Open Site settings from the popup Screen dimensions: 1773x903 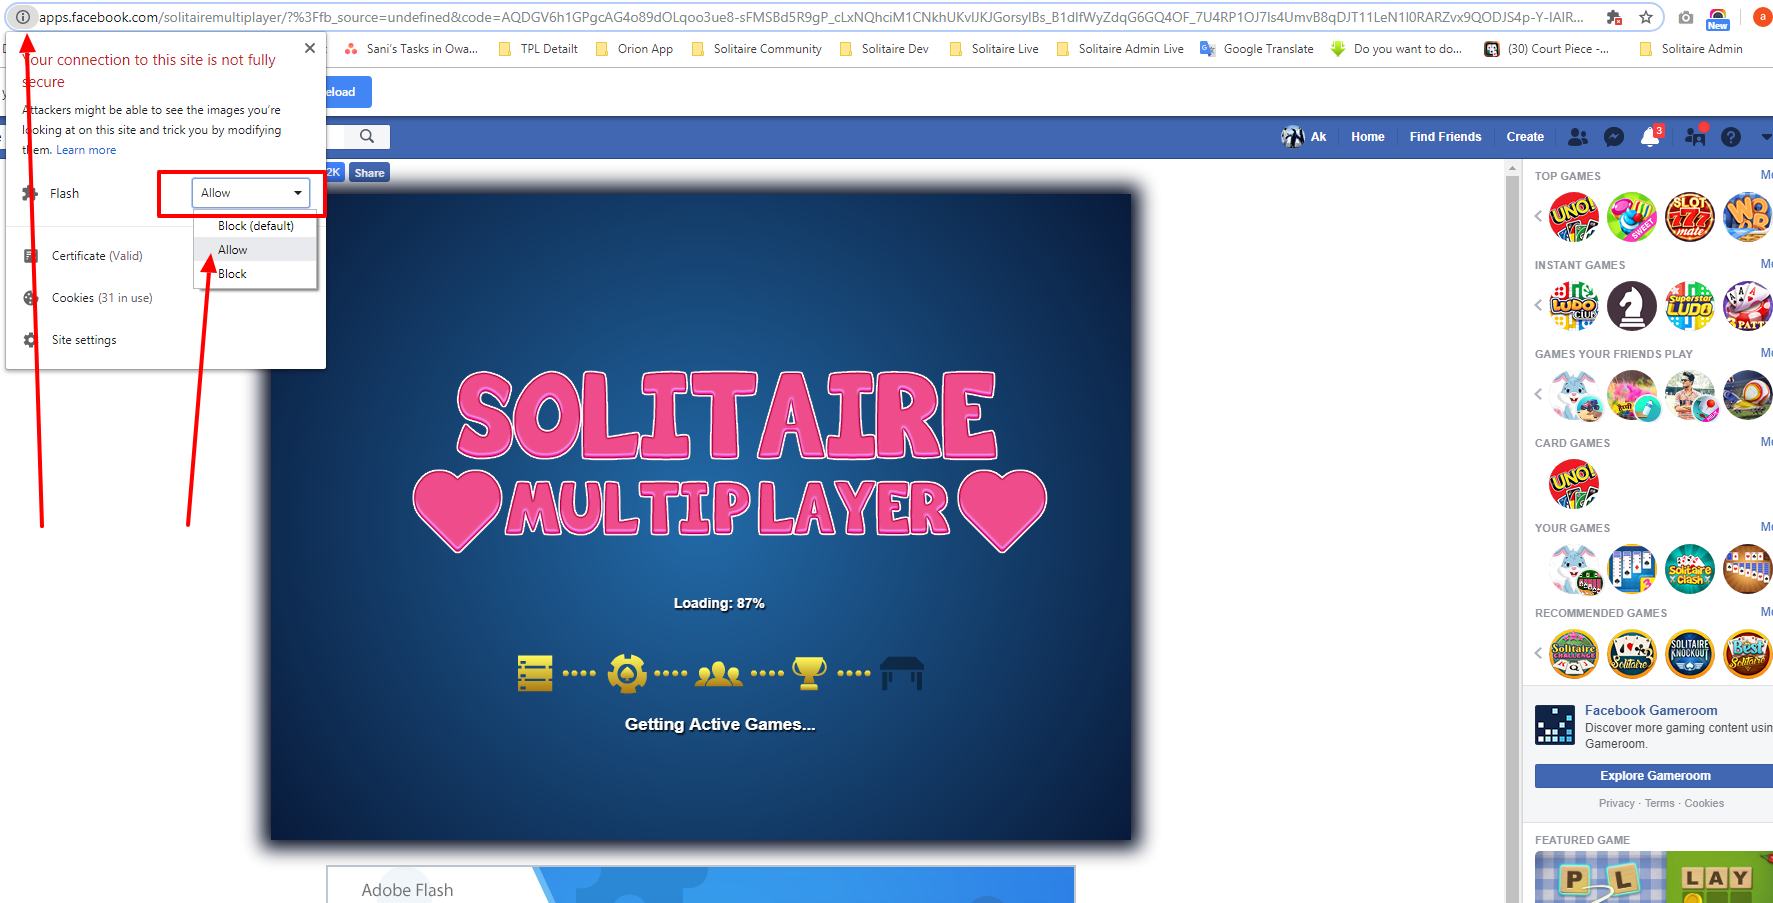click(x=84, y=340)
